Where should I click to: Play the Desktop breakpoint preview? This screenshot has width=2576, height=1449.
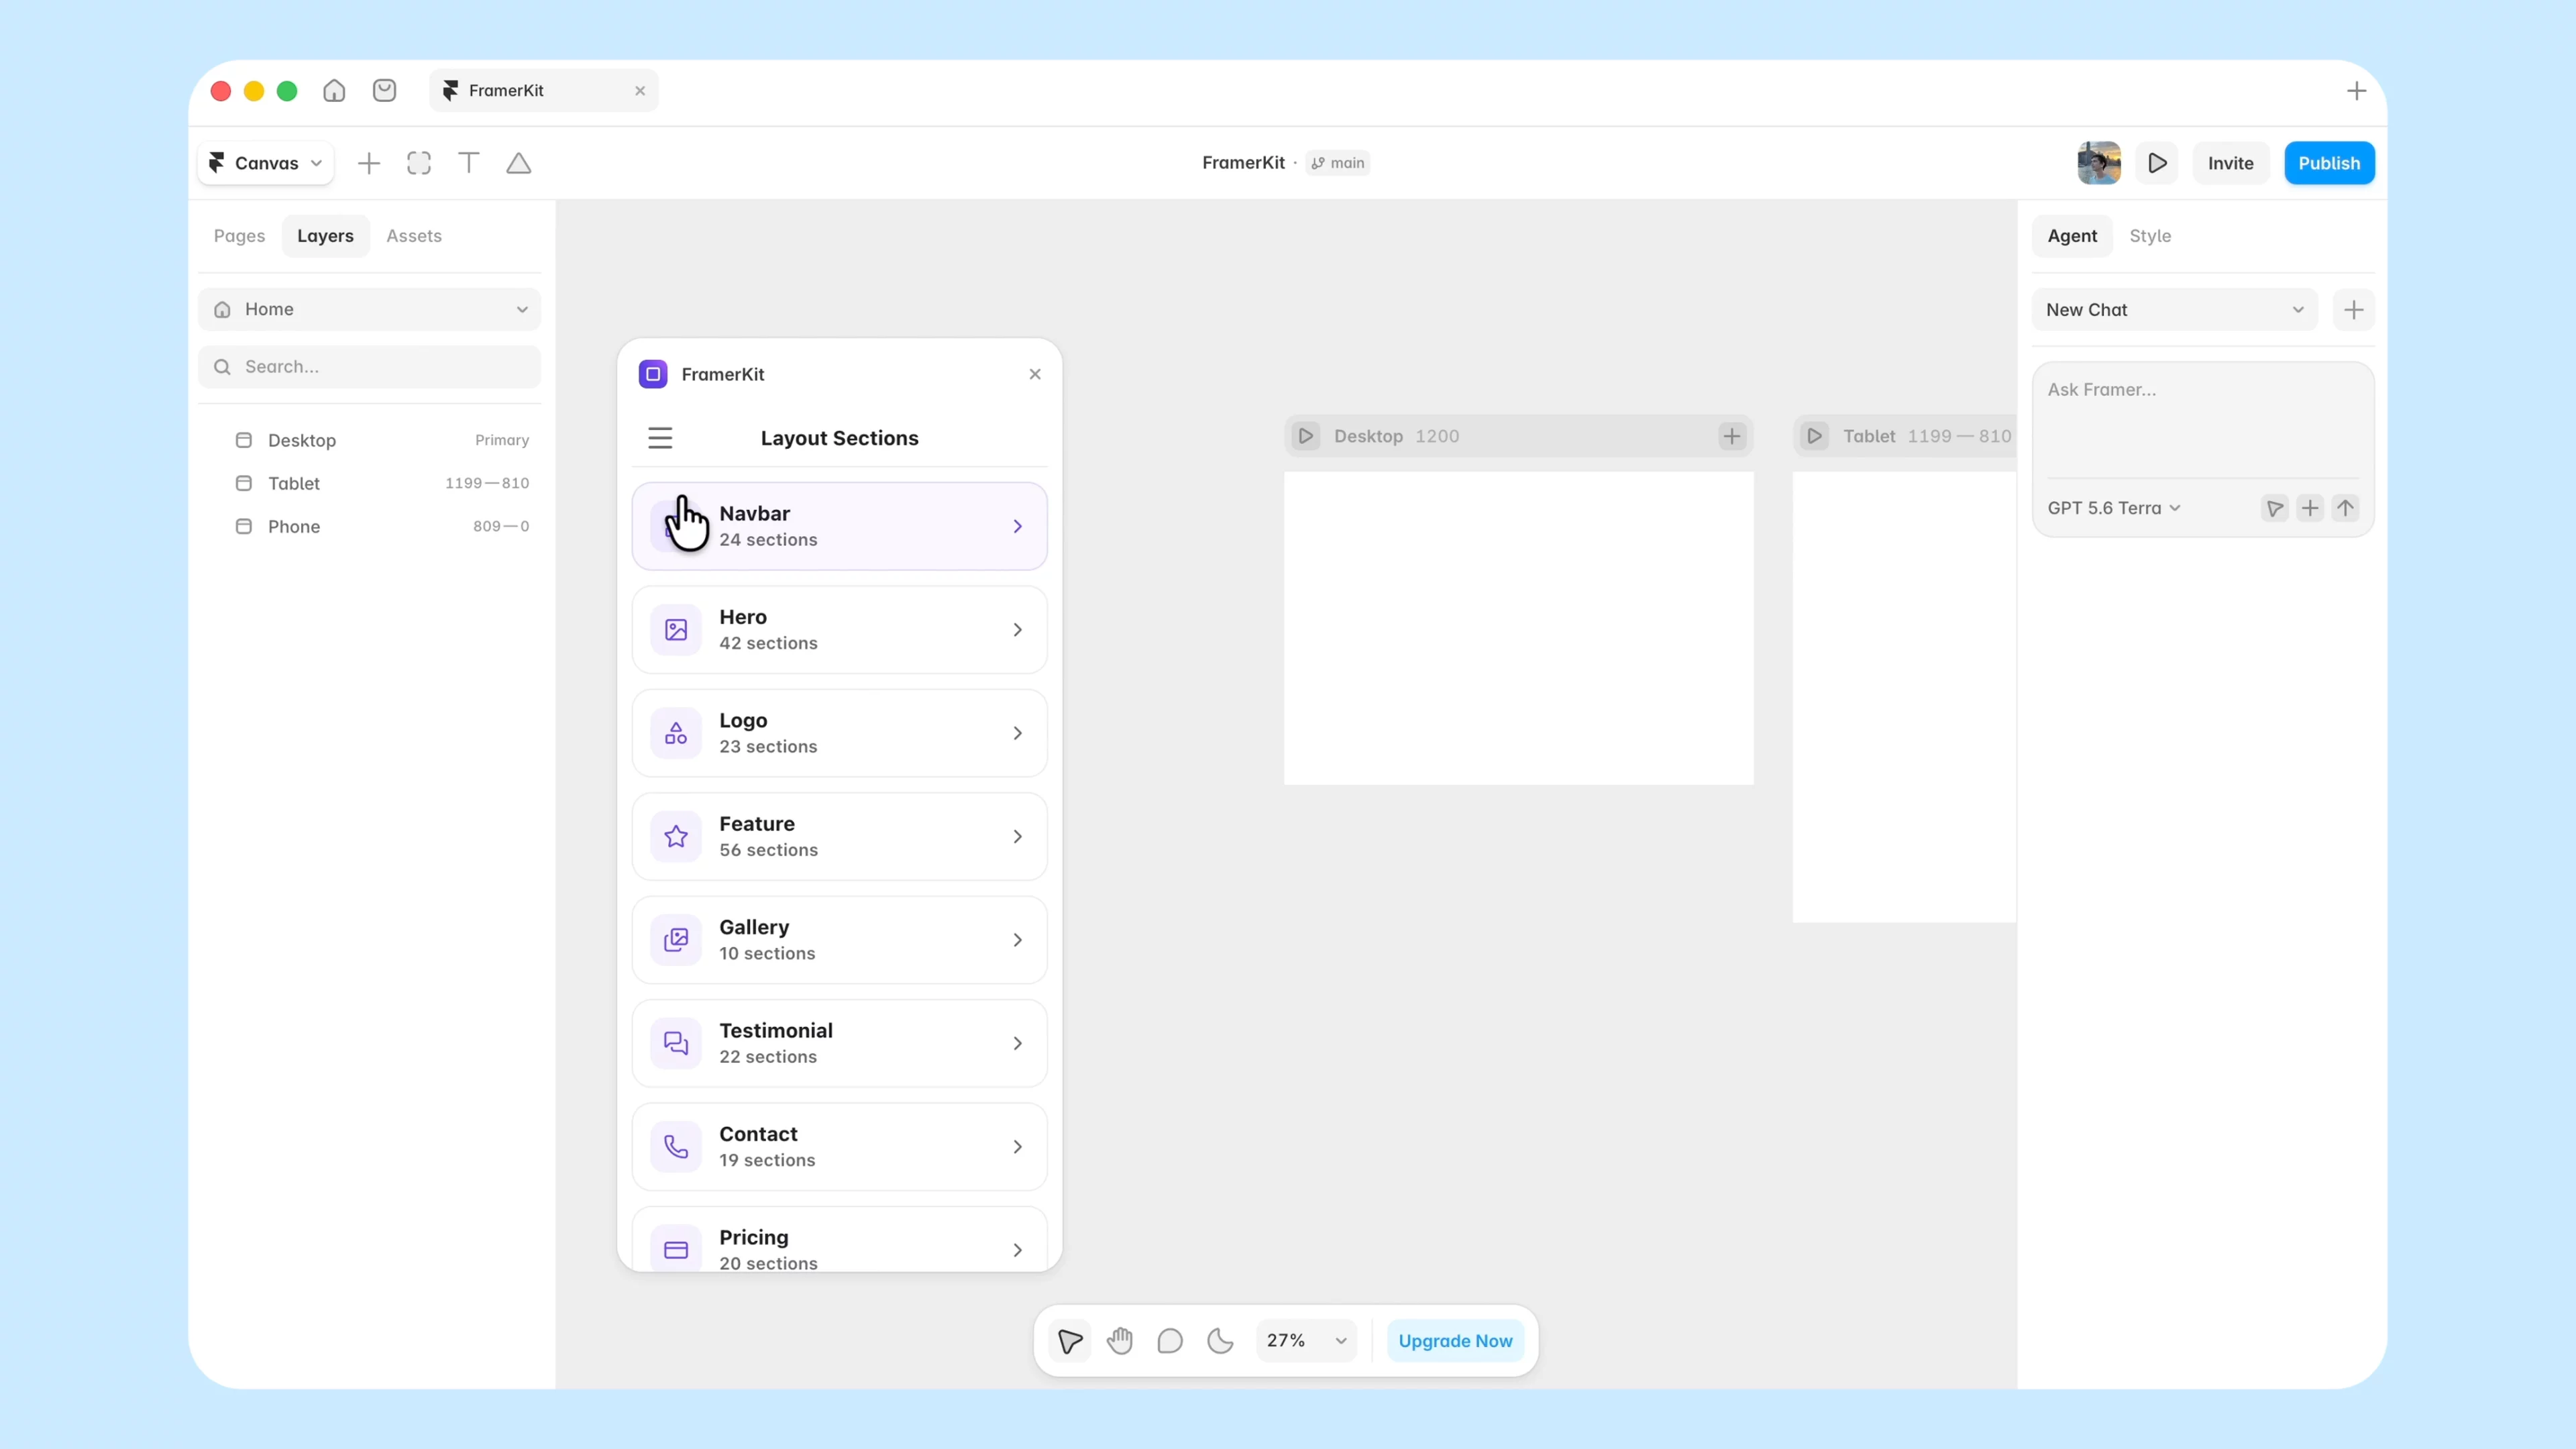pyautogui.click(x=1306, y=436)
